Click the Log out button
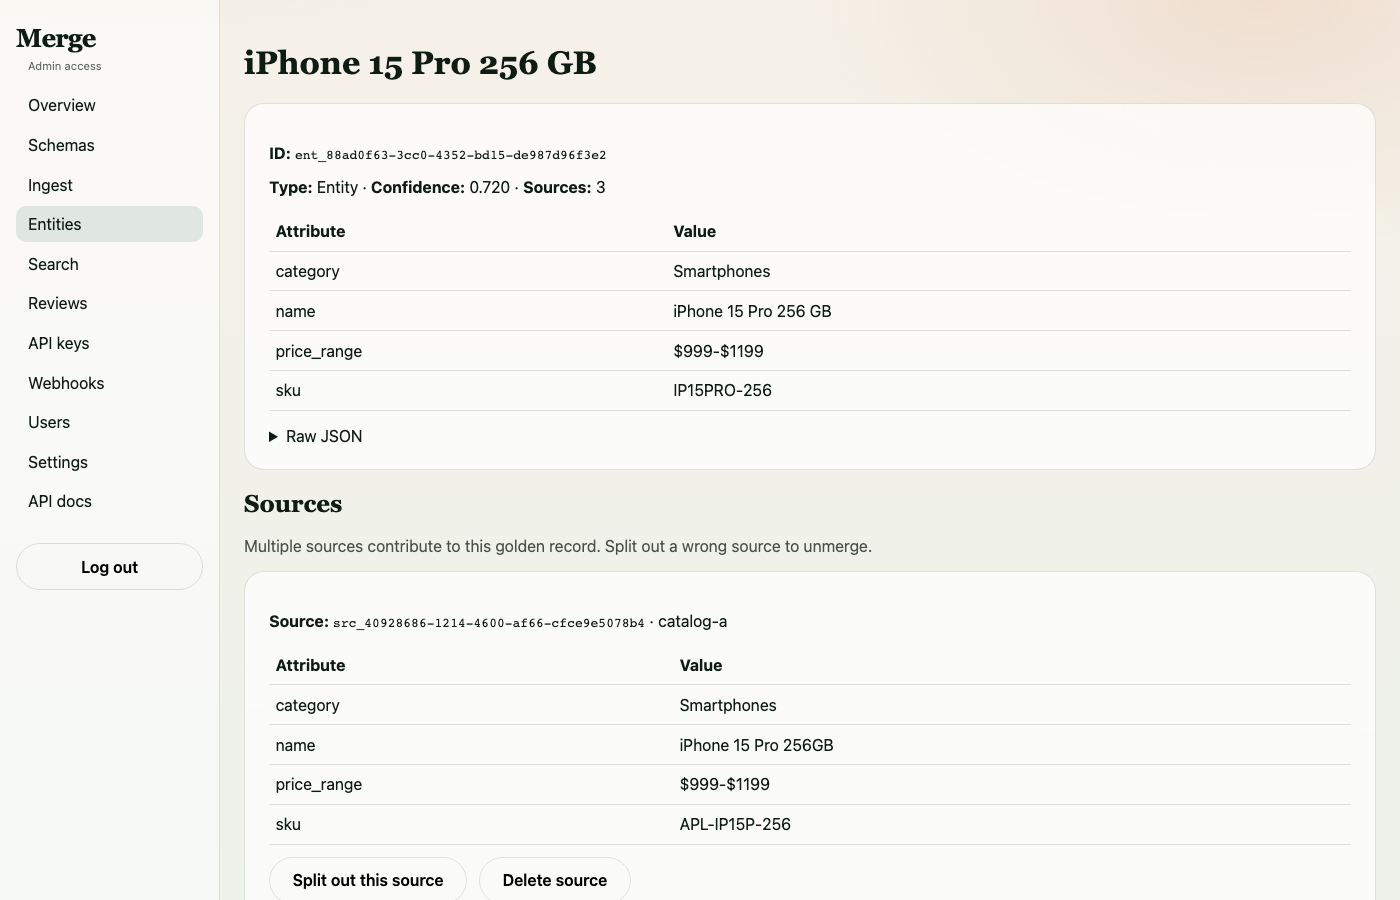Viewport: 1400px width, 900px height. click(x=109, y=567)
